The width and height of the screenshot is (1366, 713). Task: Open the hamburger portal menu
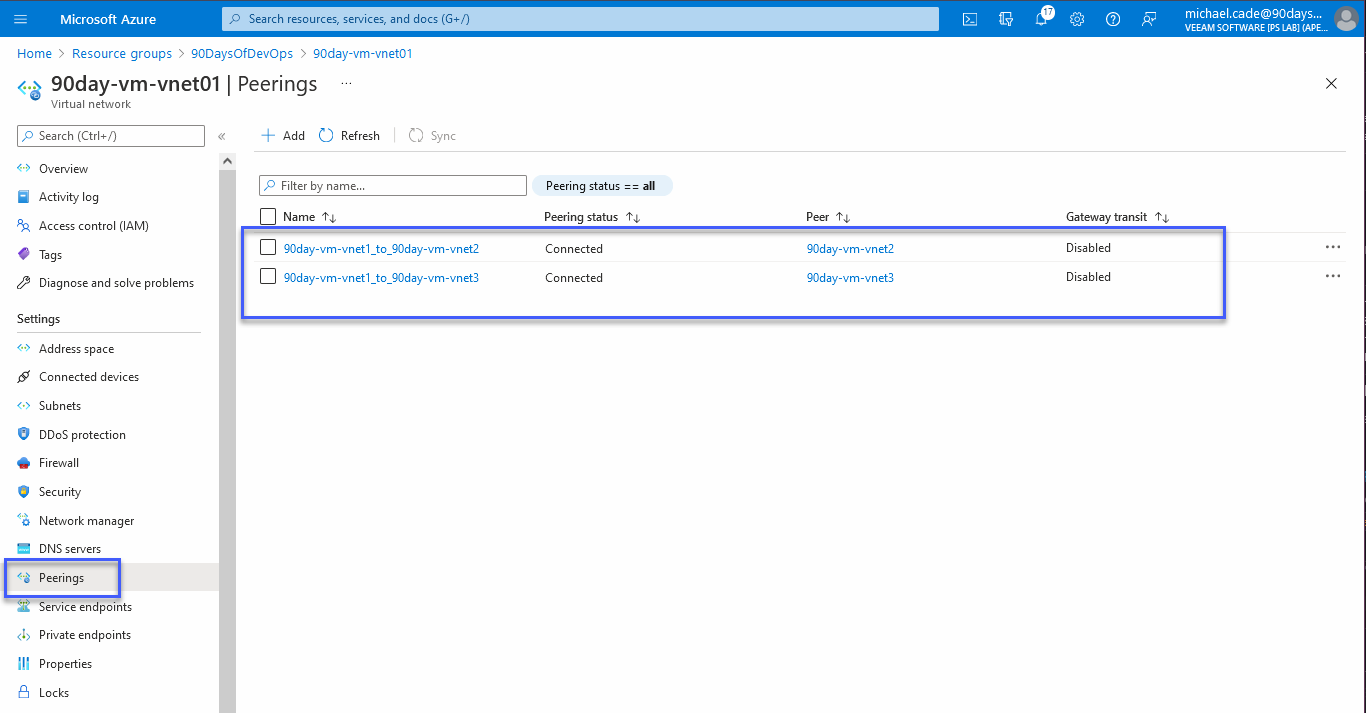(x=21, y=19)
